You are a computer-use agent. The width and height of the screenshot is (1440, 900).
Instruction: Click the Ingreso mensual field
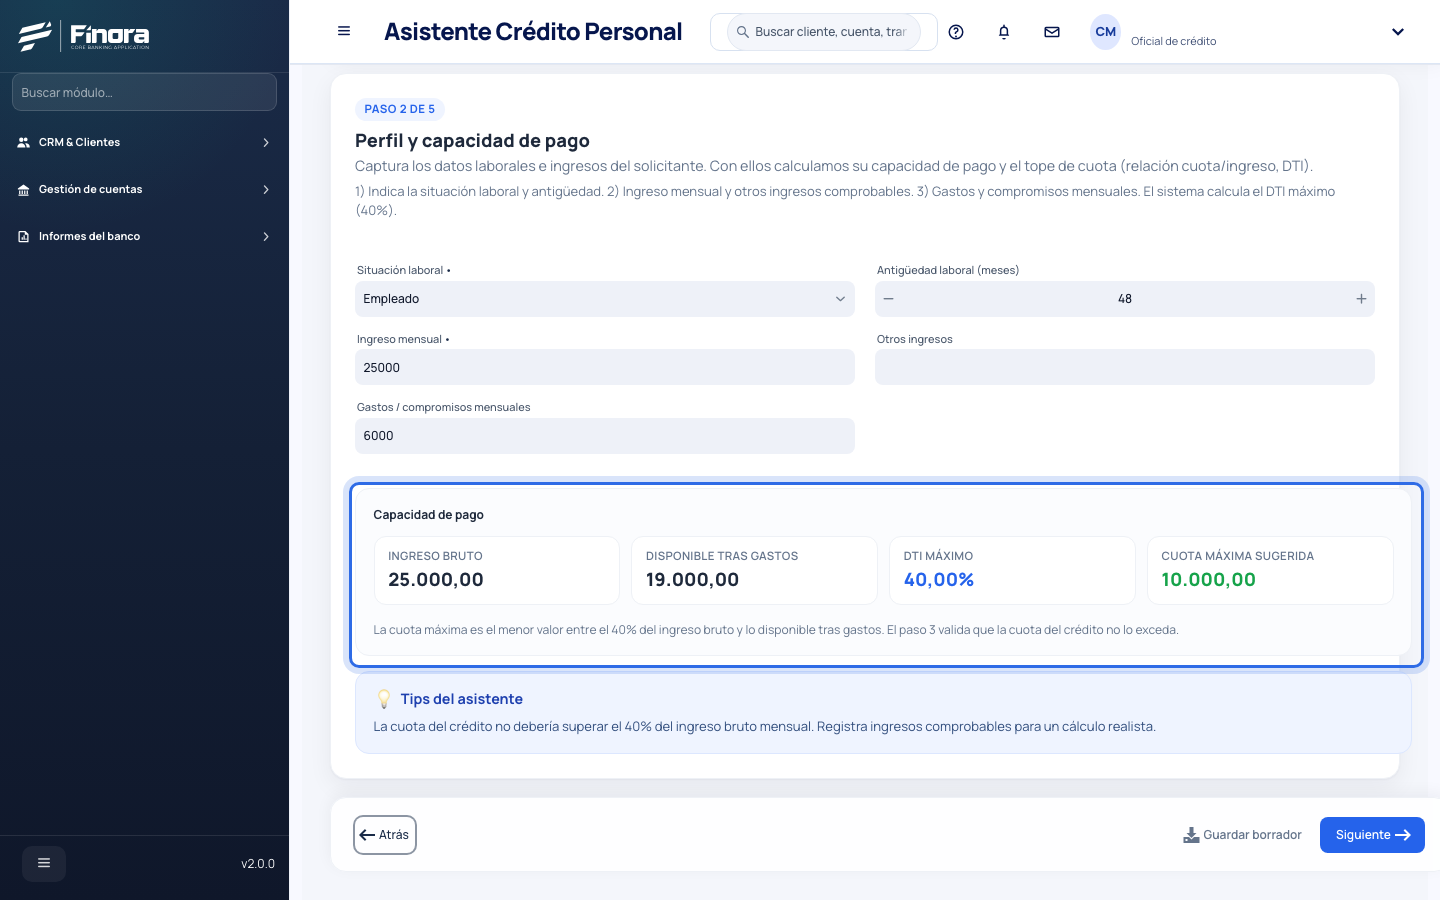[x=605, y=367]
